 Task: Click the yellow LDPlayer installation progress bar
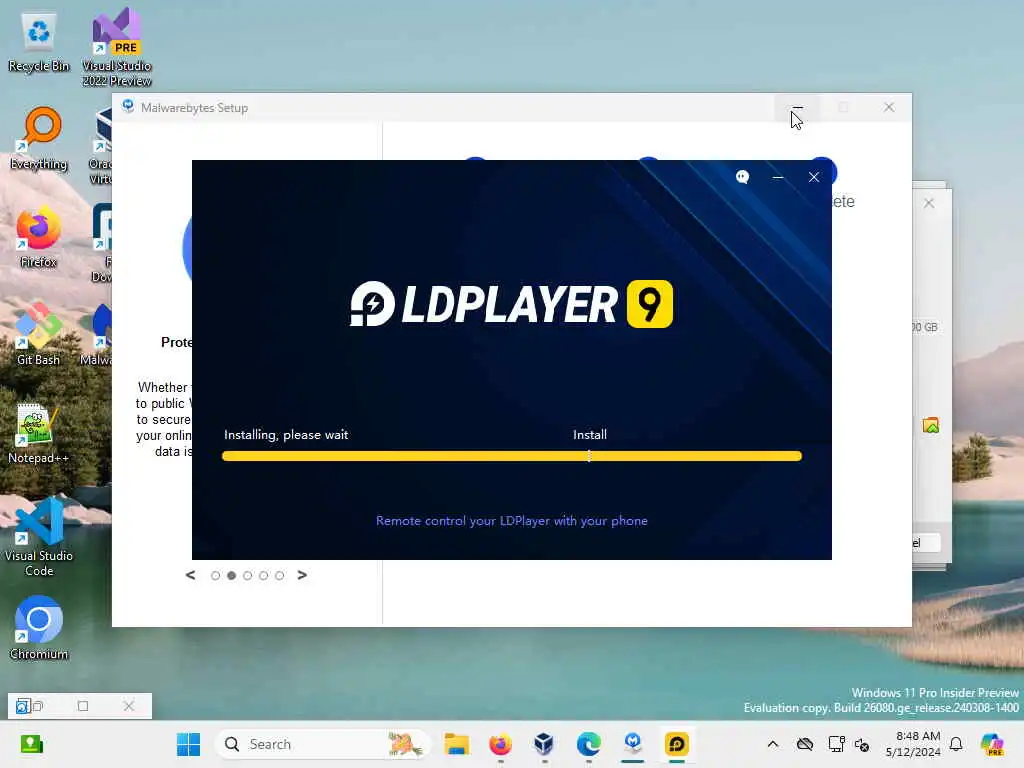[x=511, y=456]
